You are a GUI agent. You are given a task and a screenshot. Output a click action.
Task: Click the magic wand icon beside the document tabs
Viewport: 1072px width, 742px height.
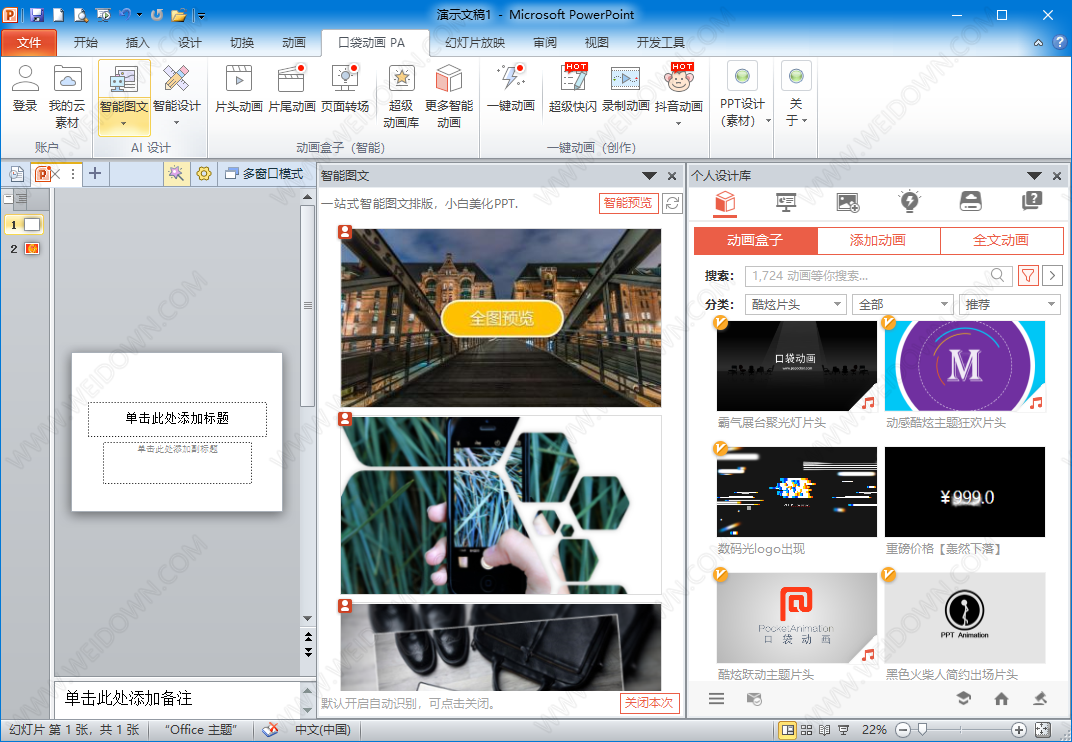point(176,174)
